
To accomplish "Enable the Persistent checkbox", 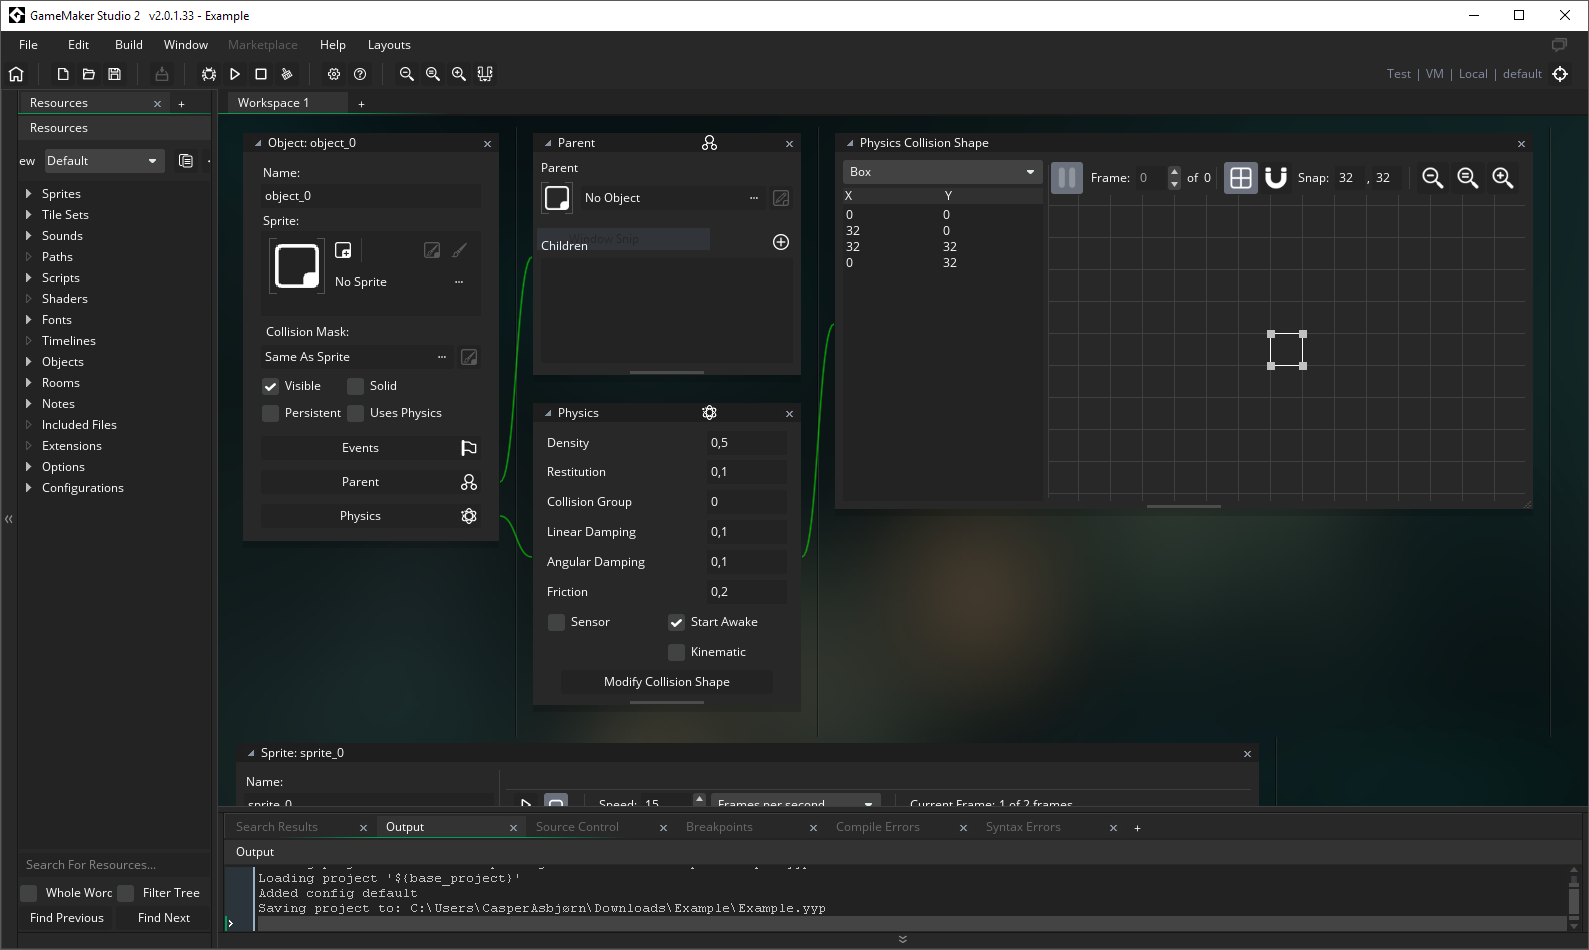I will [270, 413].
